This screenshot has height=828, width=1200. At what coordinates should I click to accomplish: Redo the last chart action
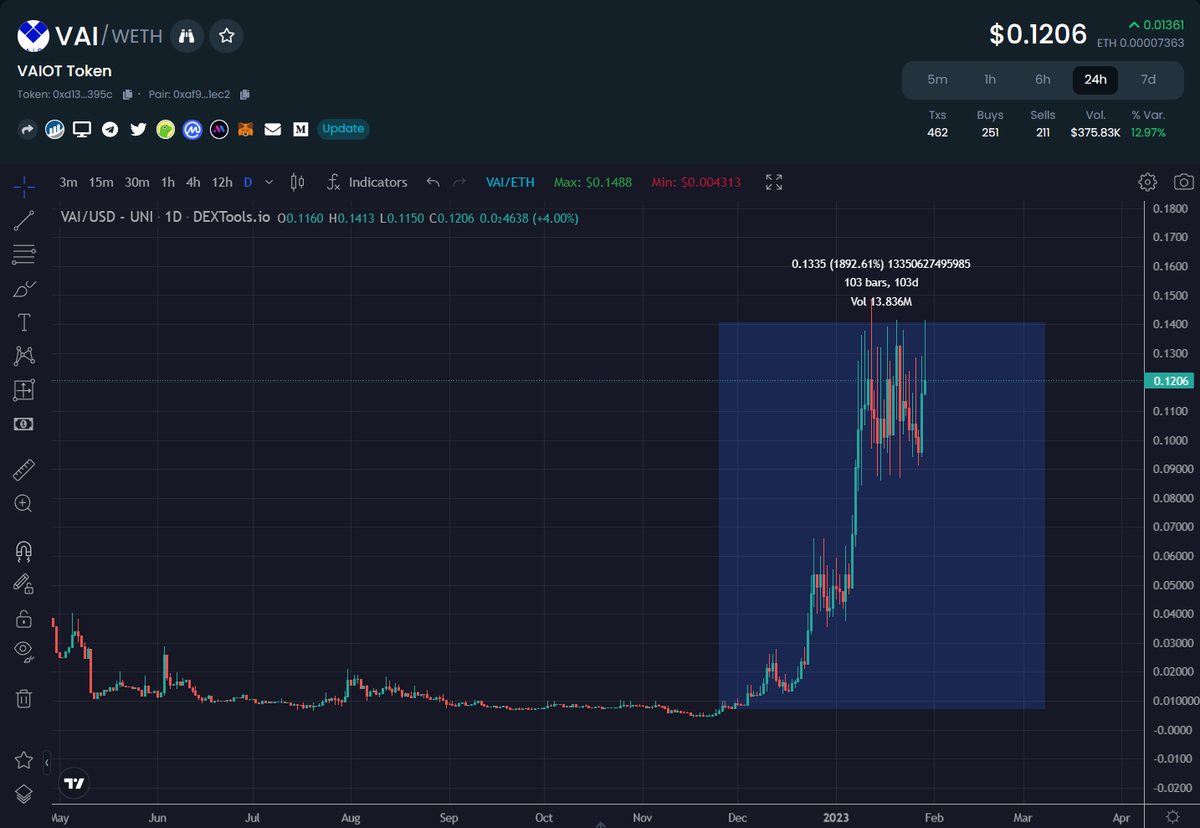click(460, 182)
